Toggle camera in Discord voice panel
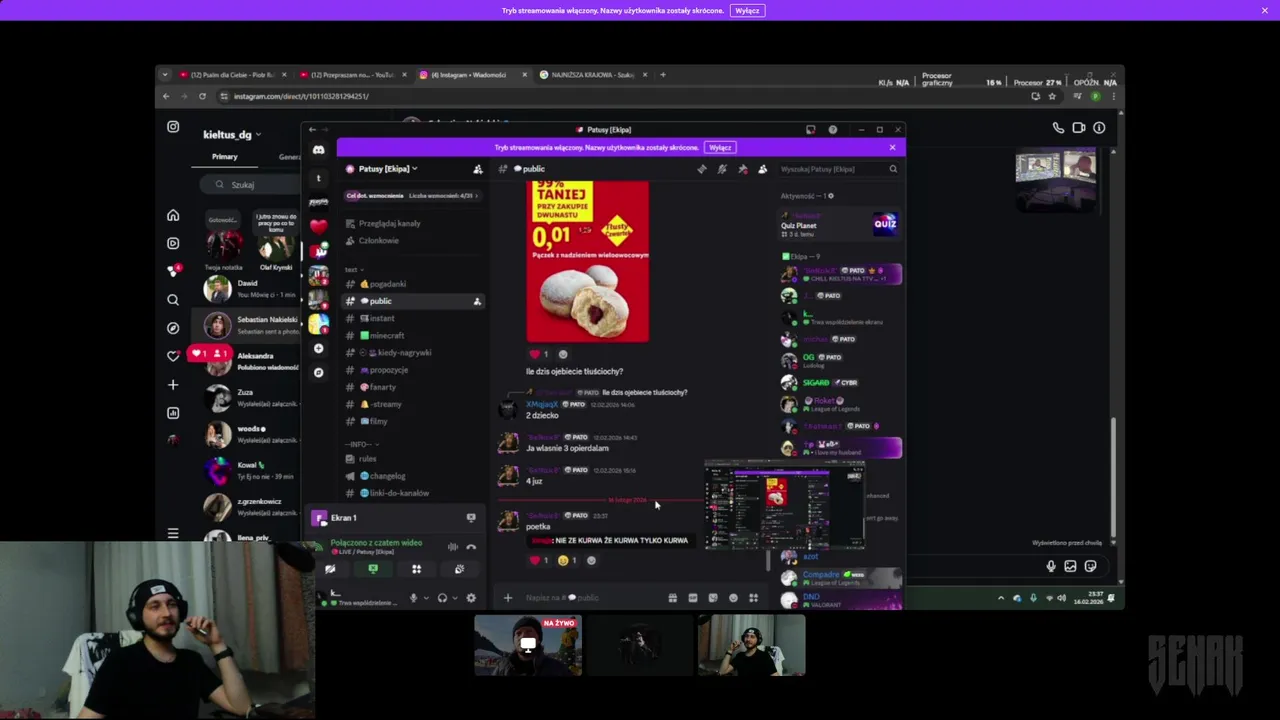This screenshot has width=1280, height=720. tap(330, 569)
